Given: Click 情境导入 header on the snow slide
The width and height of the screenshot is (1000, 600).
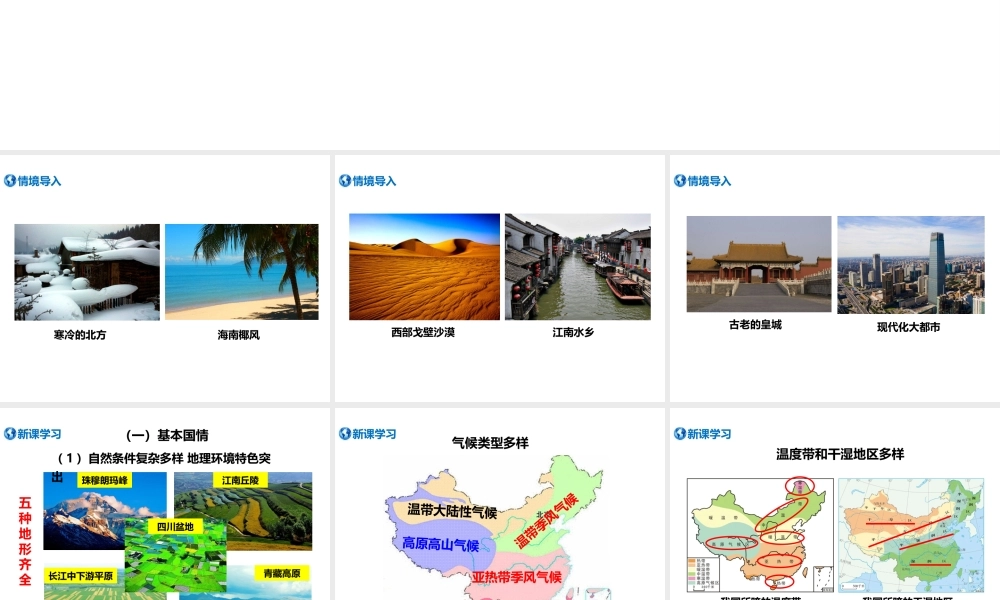Looking at the screenshot, I should click(39, 181).
